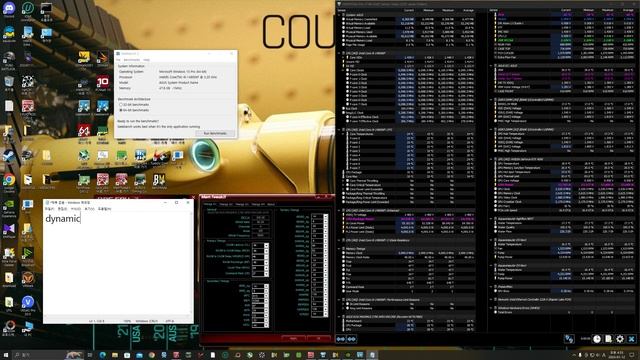Screen dimensions: 640x360
Task: Click the HWiNFO reset clock icon
Action: pyautogui.click(x=597, y=339)
